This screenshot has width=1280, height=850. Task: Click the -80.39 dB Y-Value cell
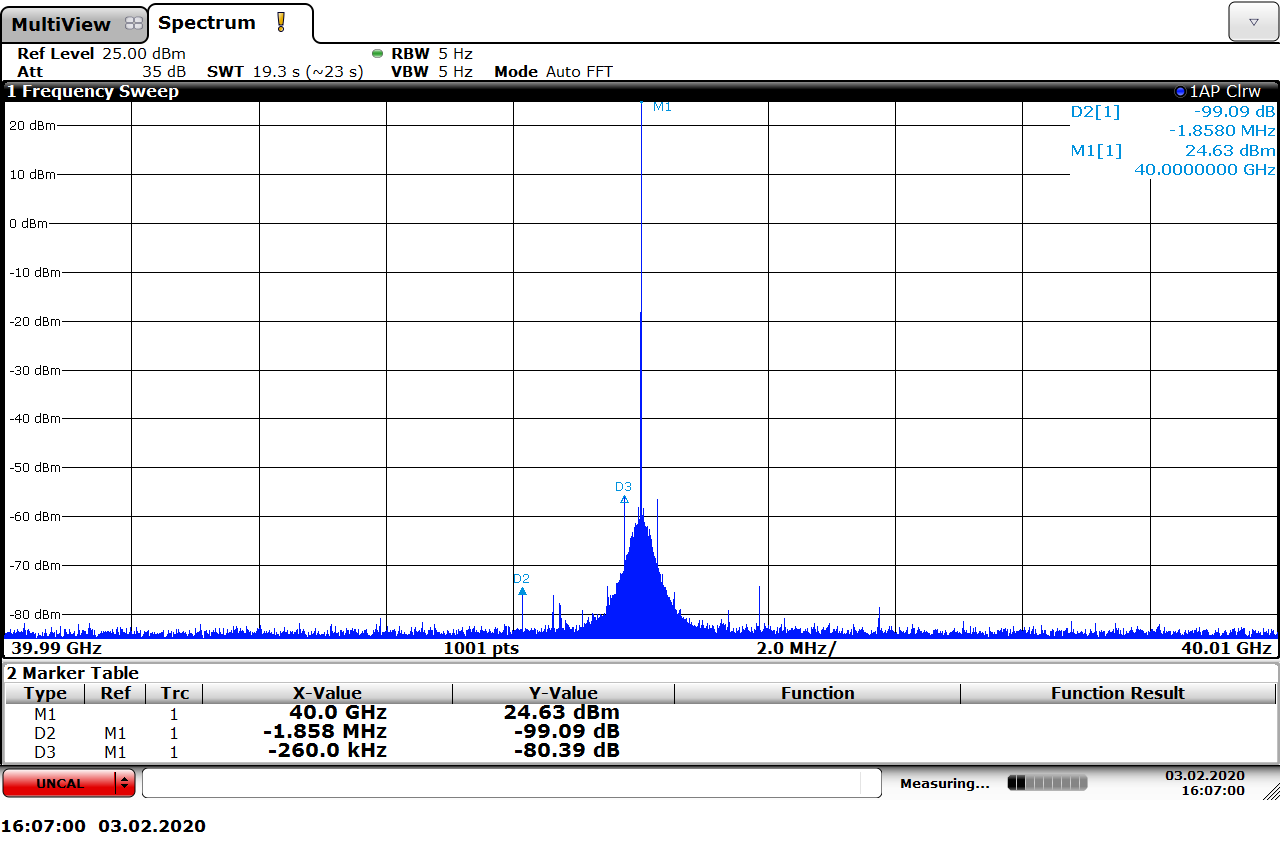click(x=567, y=750)
